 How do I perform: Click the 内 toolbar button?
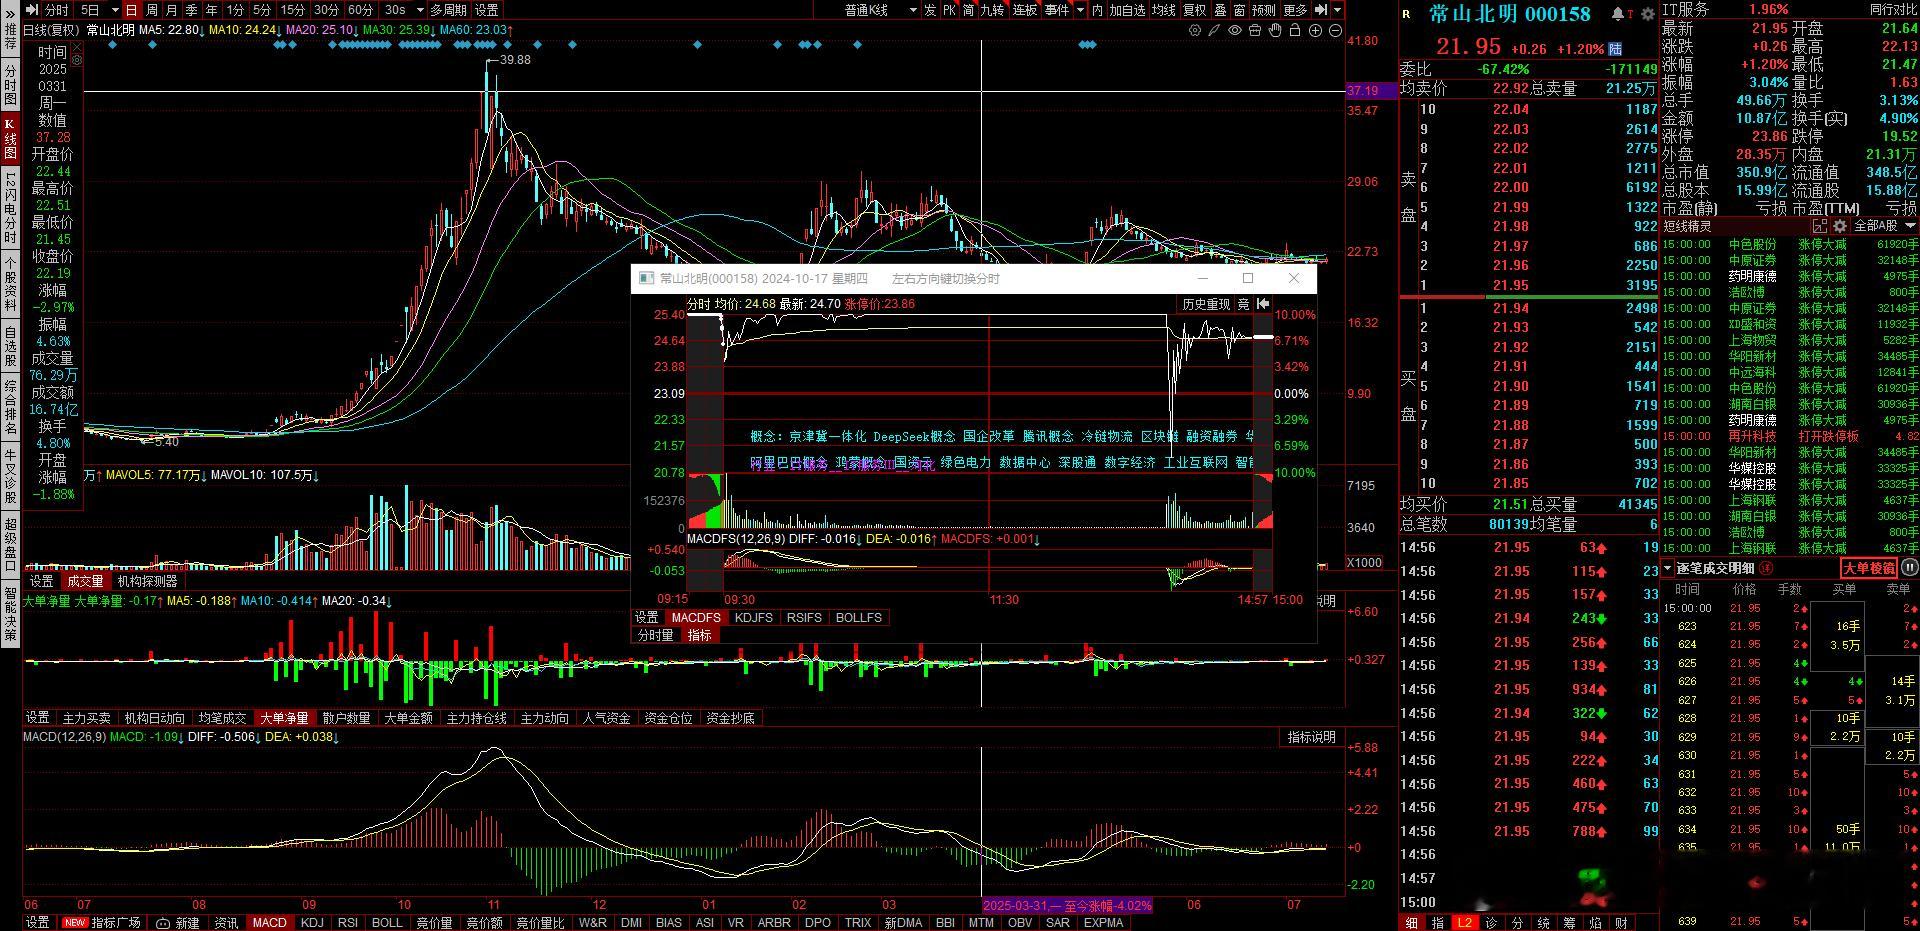pyautogui.click(x=1097, y=10)
